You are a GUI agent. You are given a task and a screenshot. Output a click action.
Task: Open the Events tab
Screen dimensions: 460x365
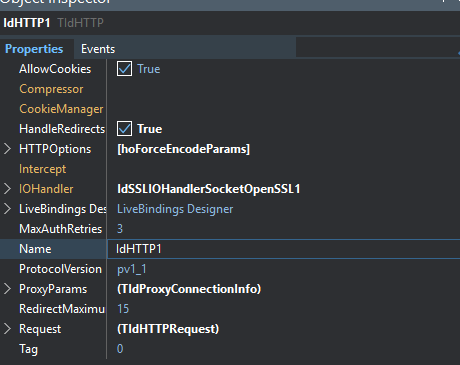(x=98, y=49)
